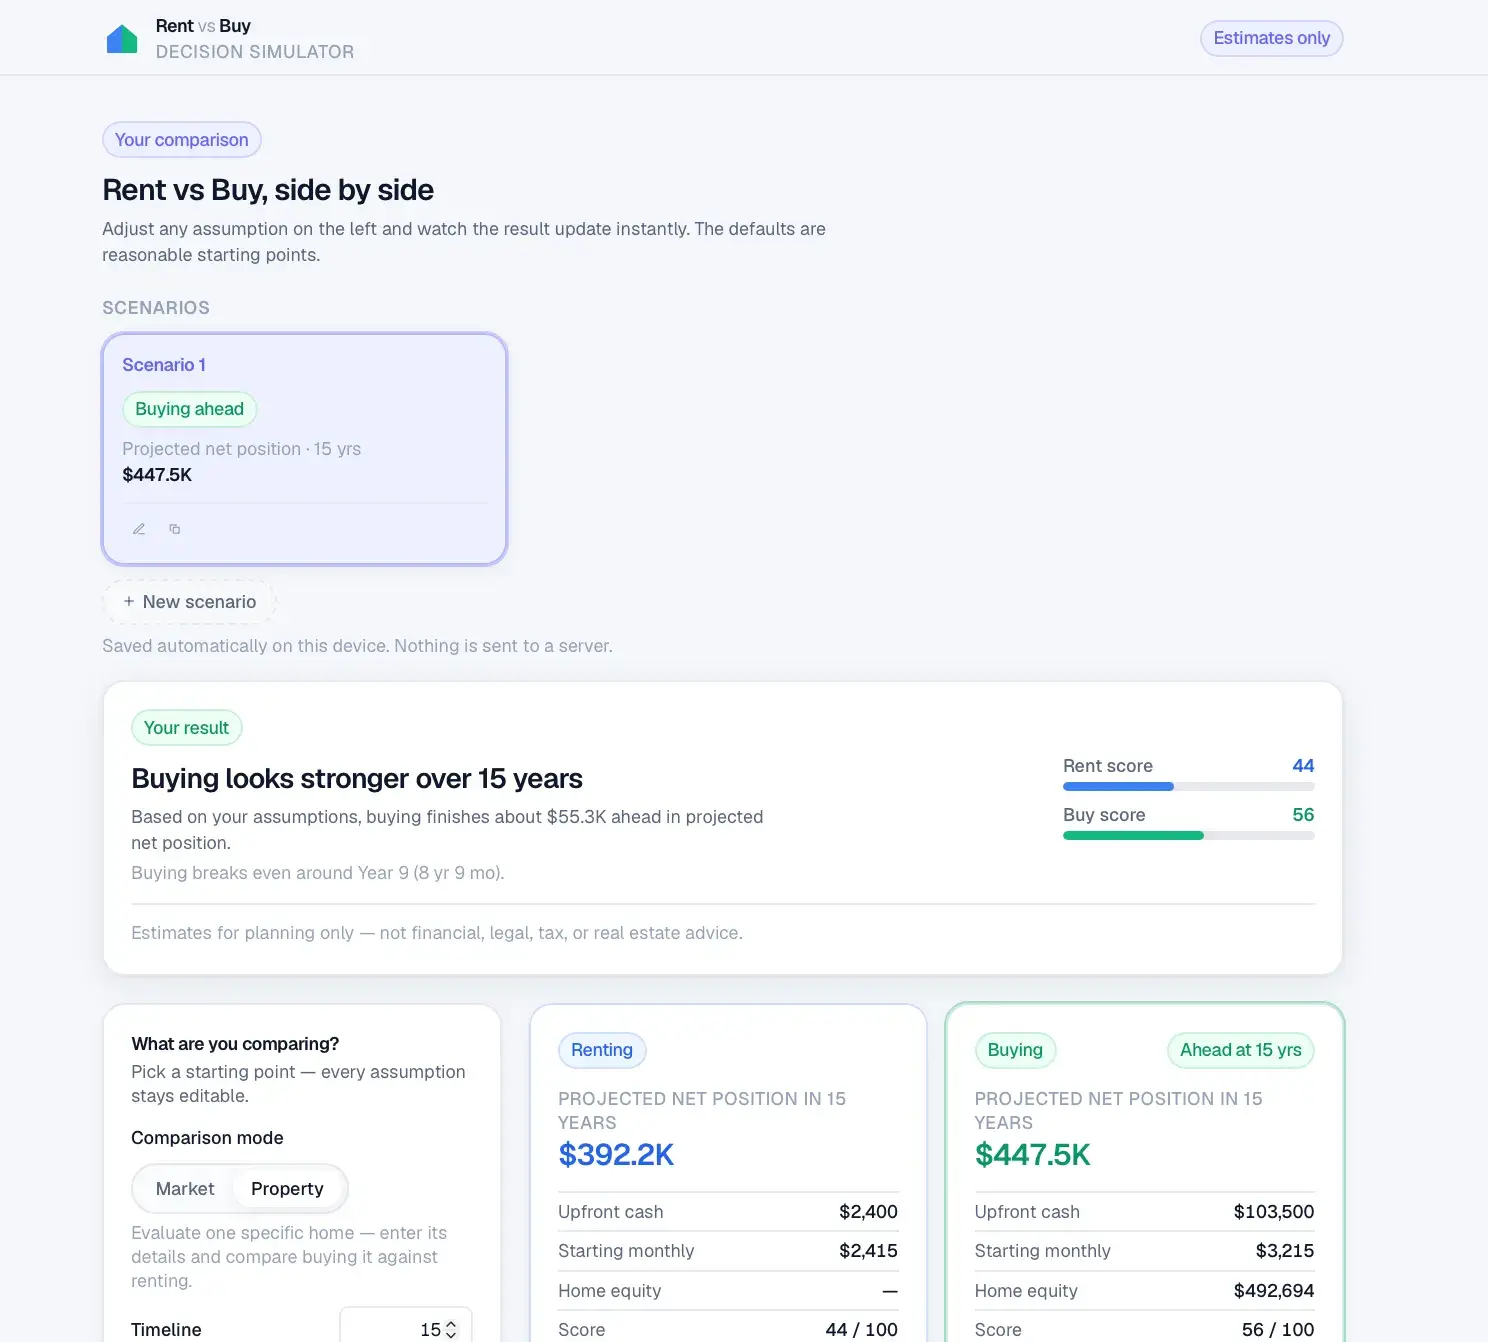Click the Rent vs Buy house logo
The height and width of the screenshot is (1342, 1488).
point(122,39)
